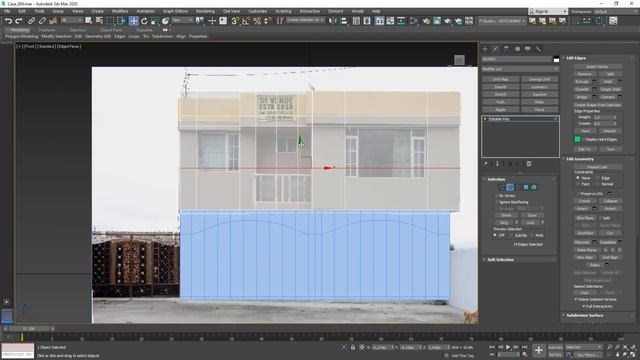Switch to Element sub-object selection icon
Viewport: 640px width, 360px height.
pyautogui.click(x=533, y=187)
